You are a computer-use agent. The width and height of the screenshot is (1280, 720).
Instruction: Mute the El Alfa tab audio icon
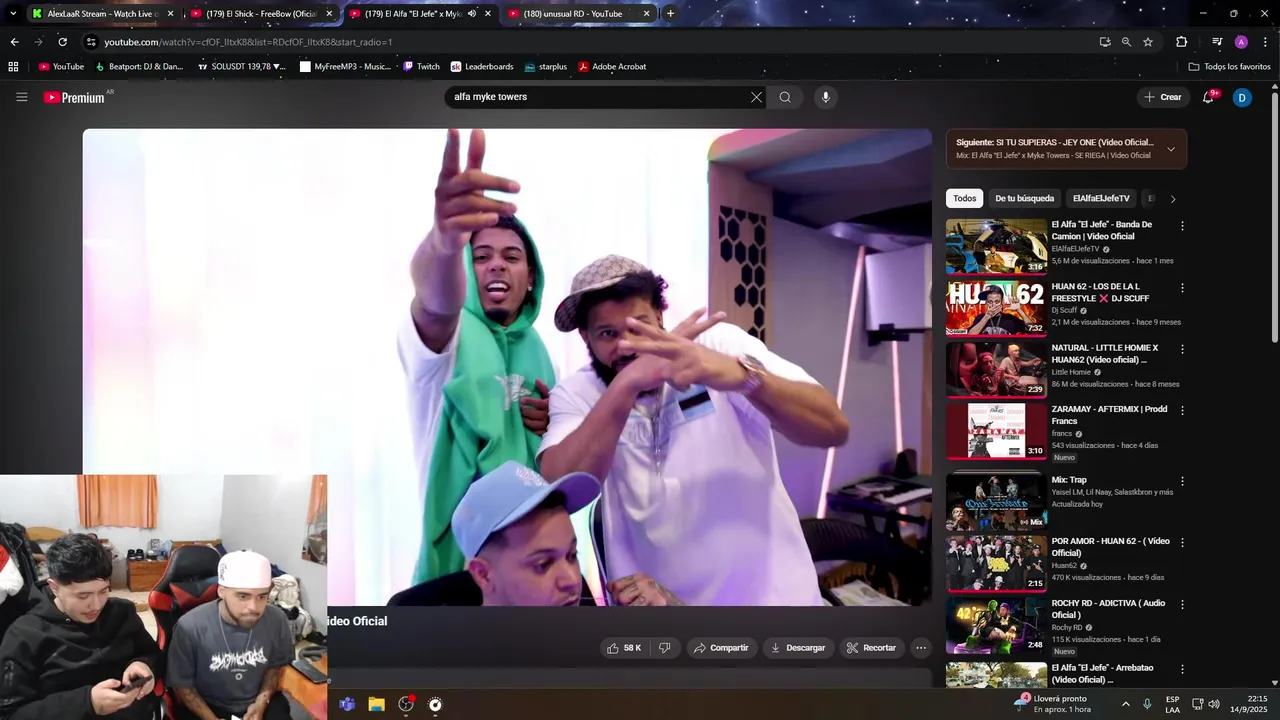472,14
